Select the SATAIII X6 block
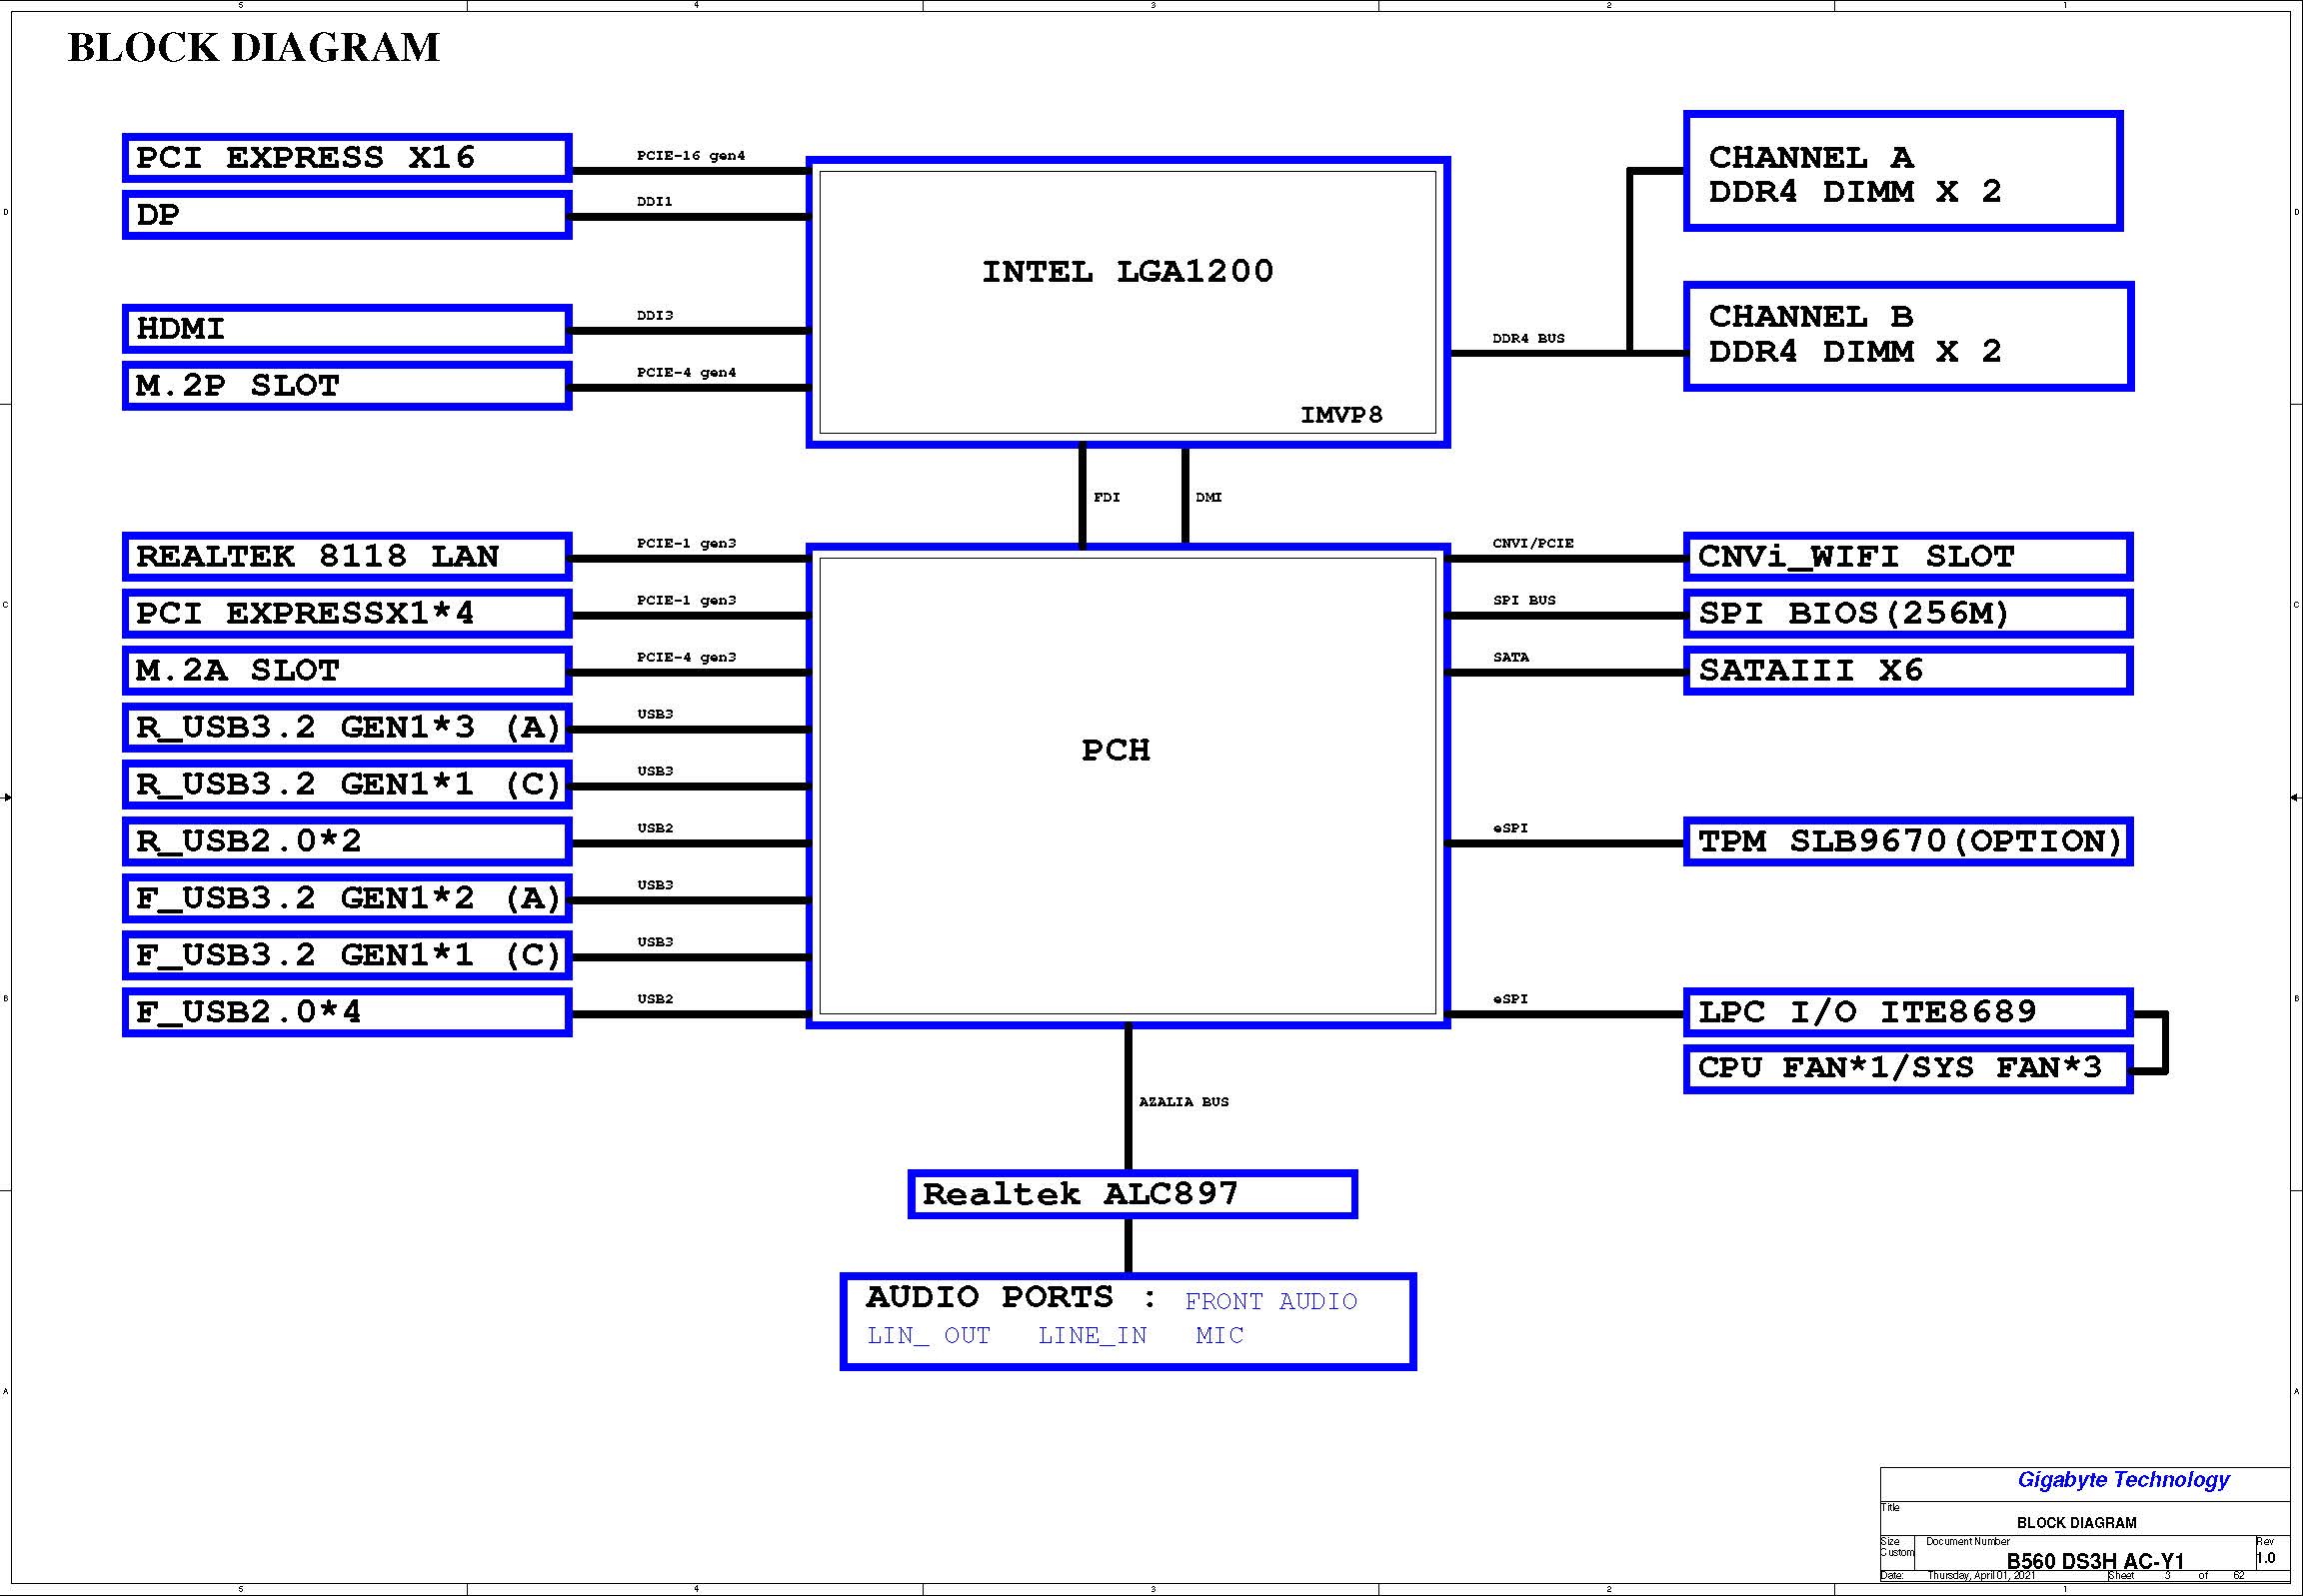Image resolution: width=2303 pixels, height=1596 pixels. 1908,671
